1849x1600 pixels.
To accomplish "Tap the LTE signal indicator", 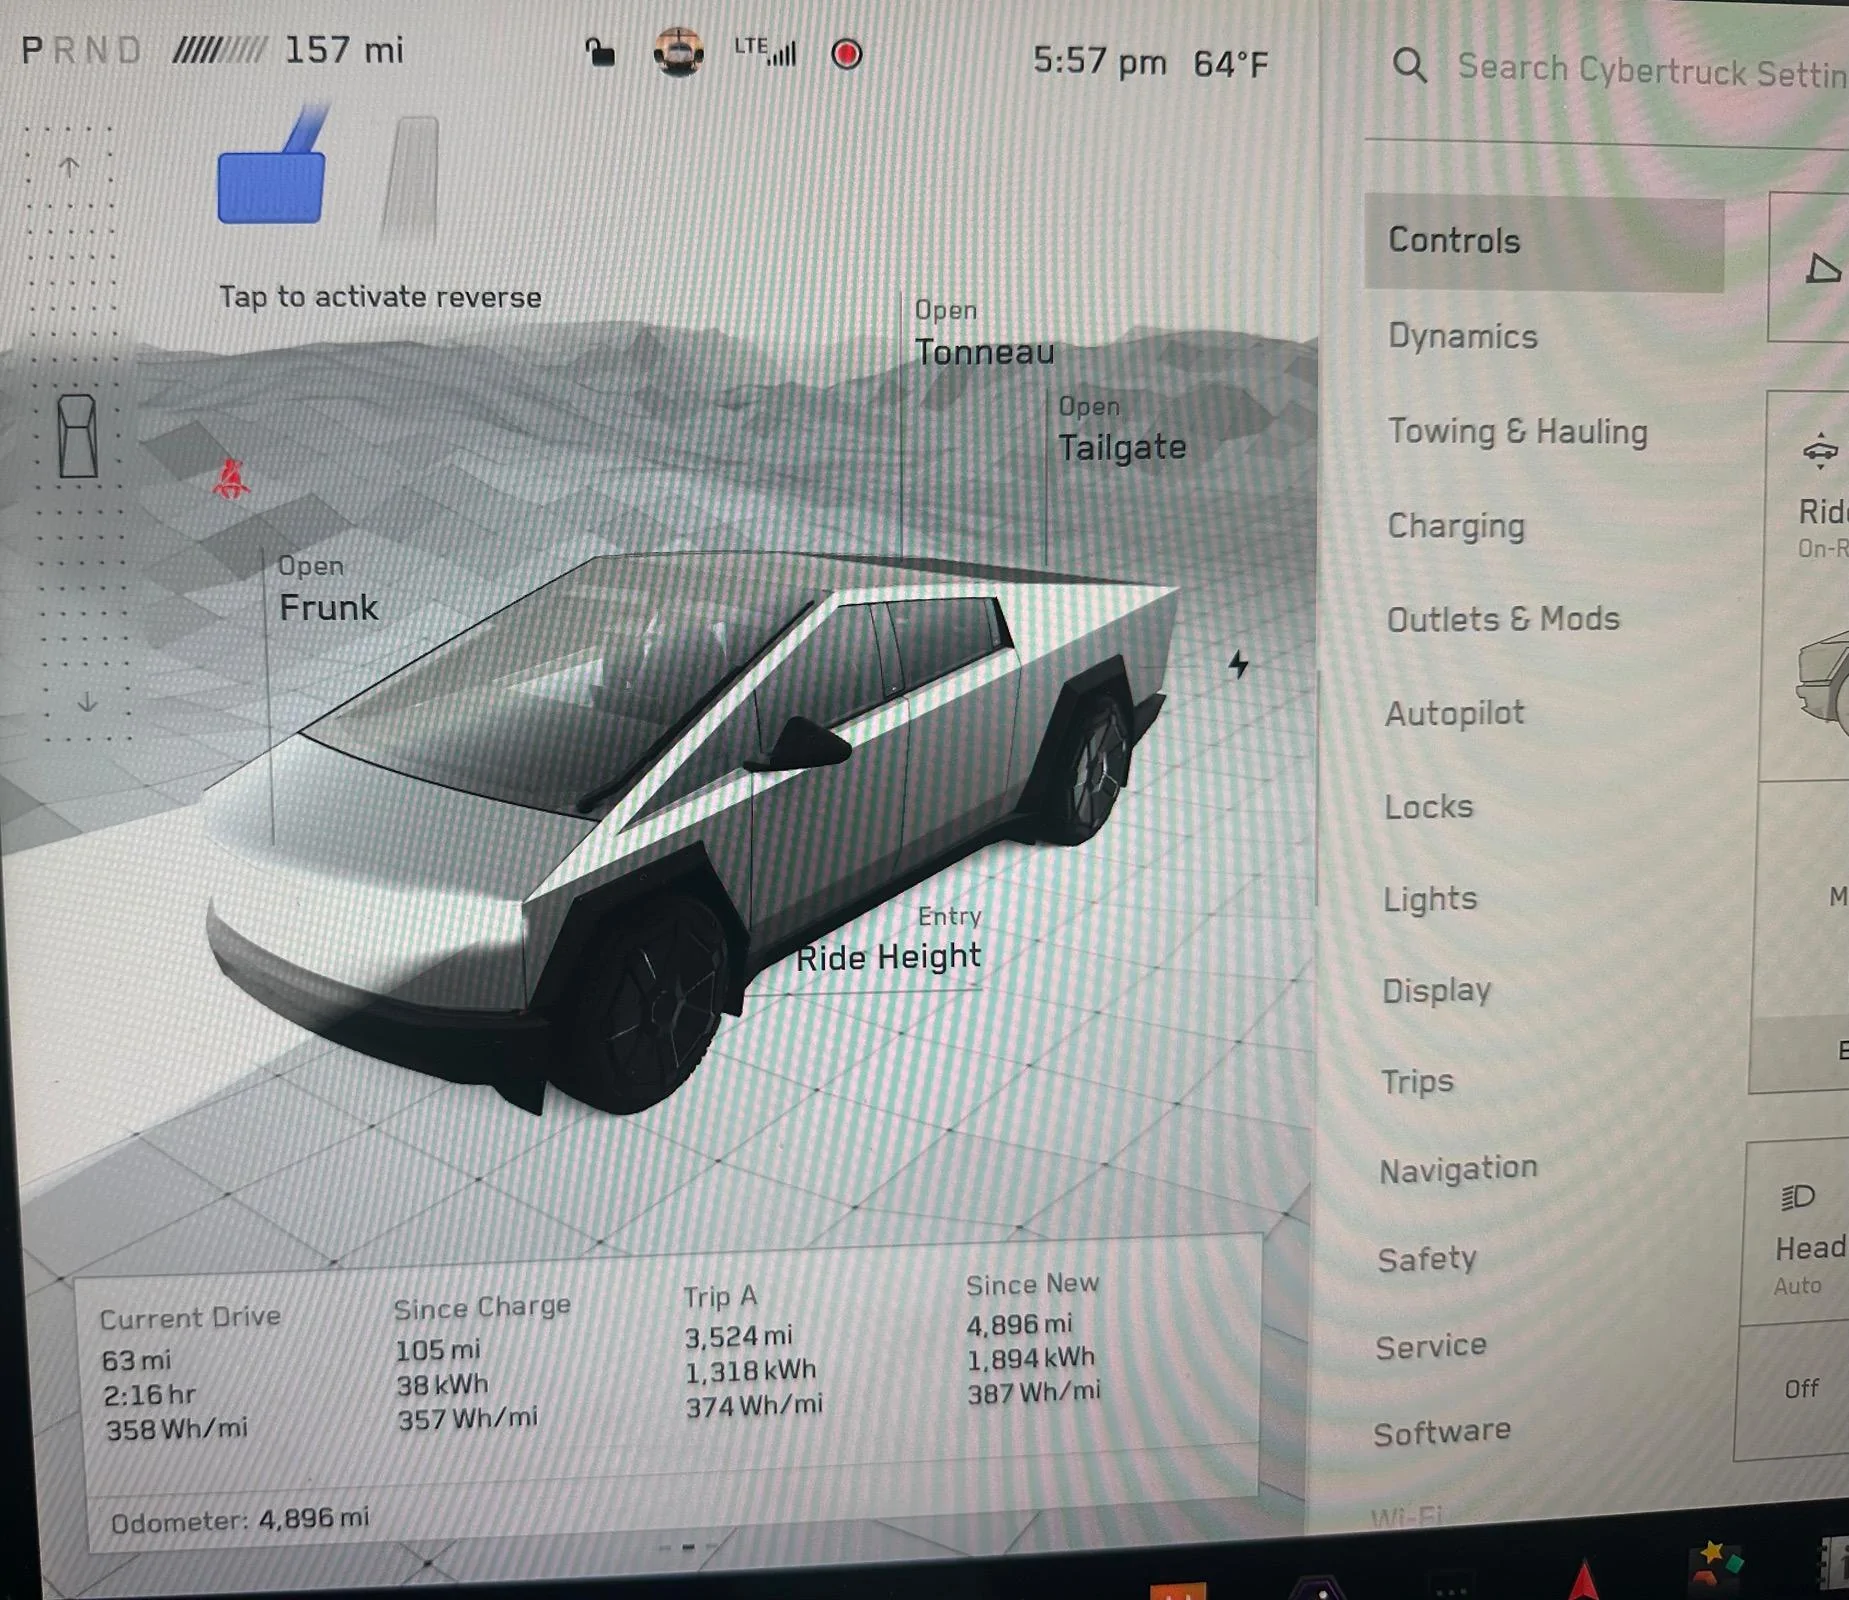I will tap(765, 51).
